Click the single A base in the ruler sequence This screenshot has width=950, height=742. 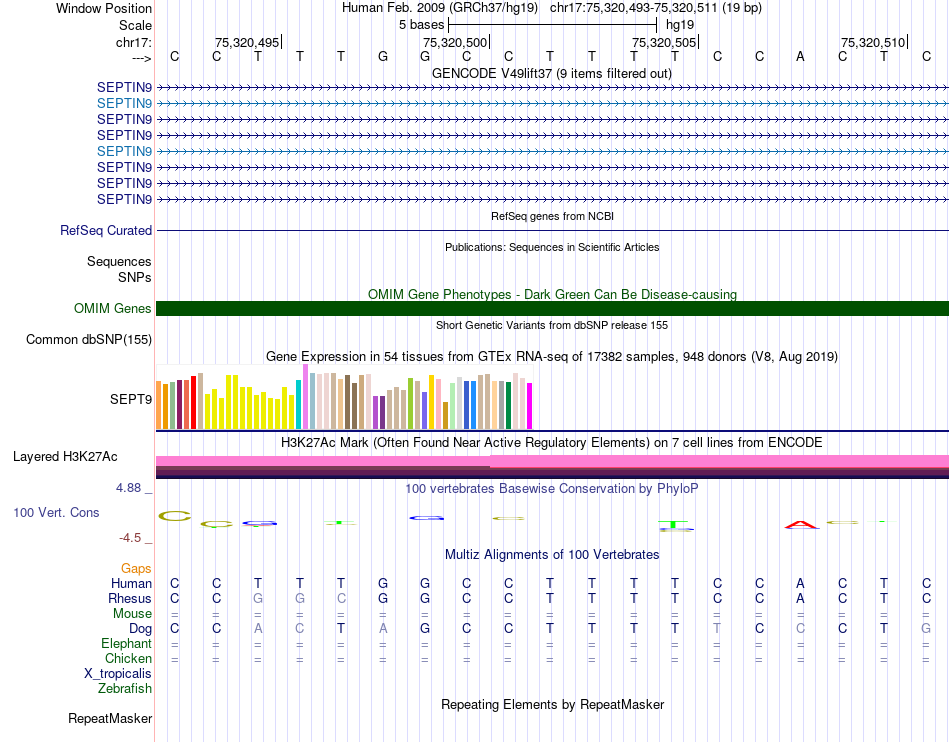click(800, 56)
